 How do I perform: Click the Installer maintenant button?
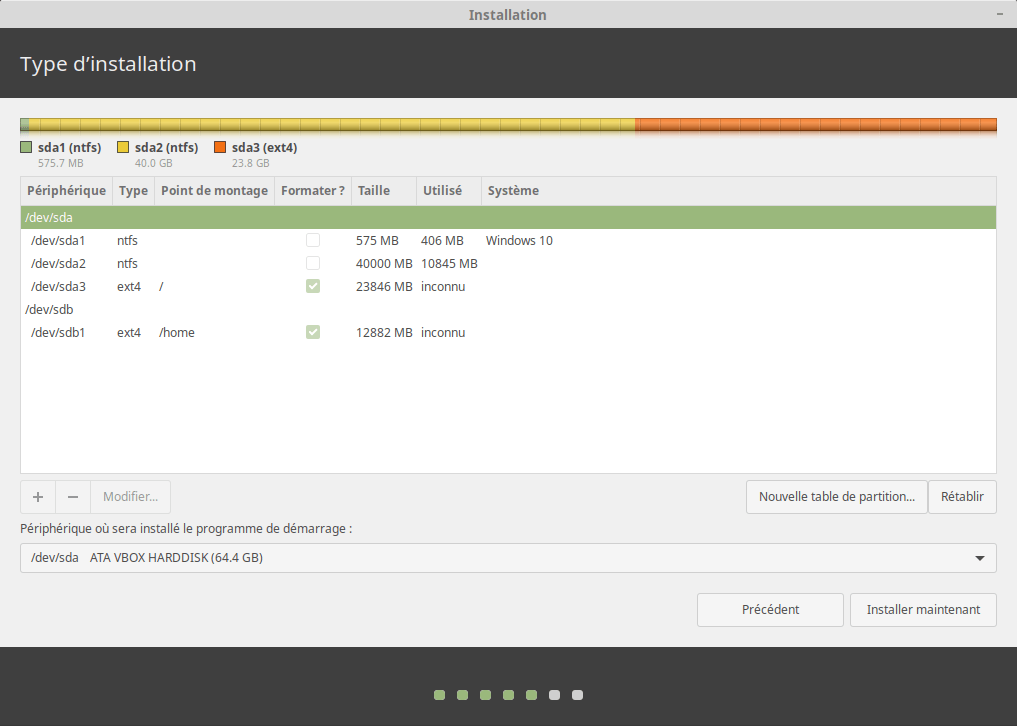pyautogui.click(x=923, y=610)
